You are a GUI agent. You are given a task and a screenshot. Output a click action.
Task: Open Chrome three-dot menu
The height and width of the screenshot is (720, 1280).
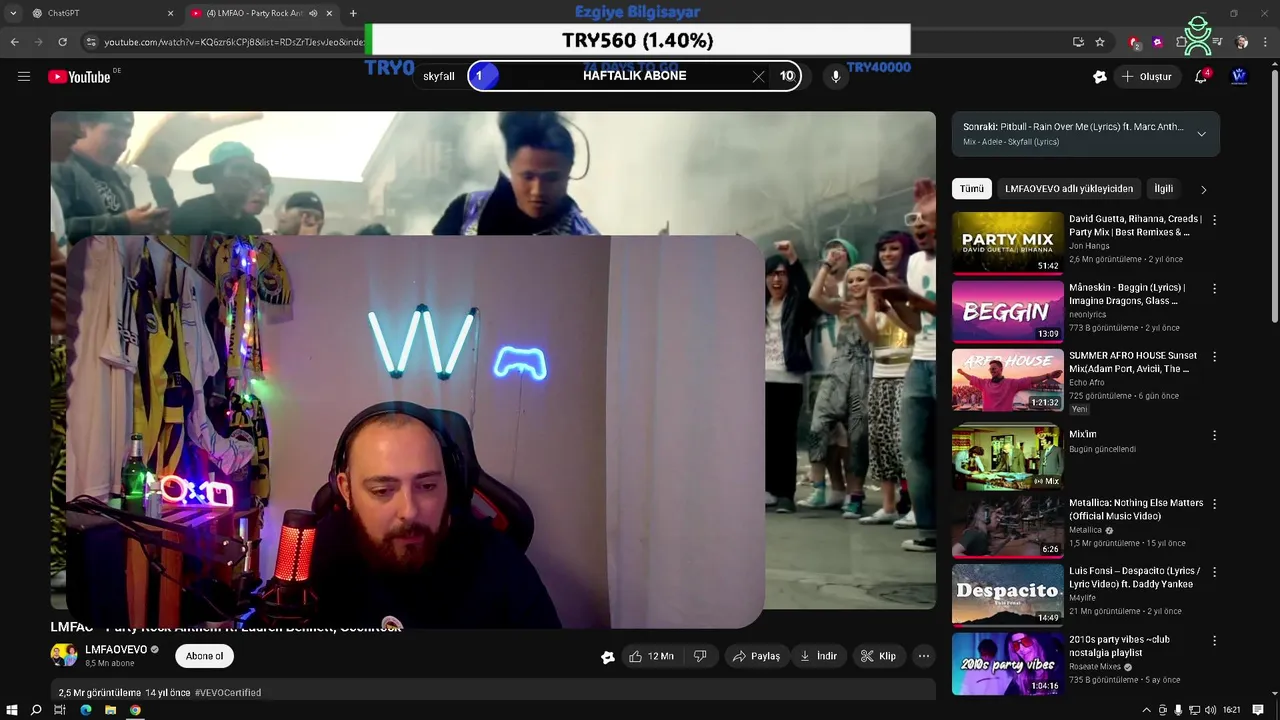[x=1264, y=42]
